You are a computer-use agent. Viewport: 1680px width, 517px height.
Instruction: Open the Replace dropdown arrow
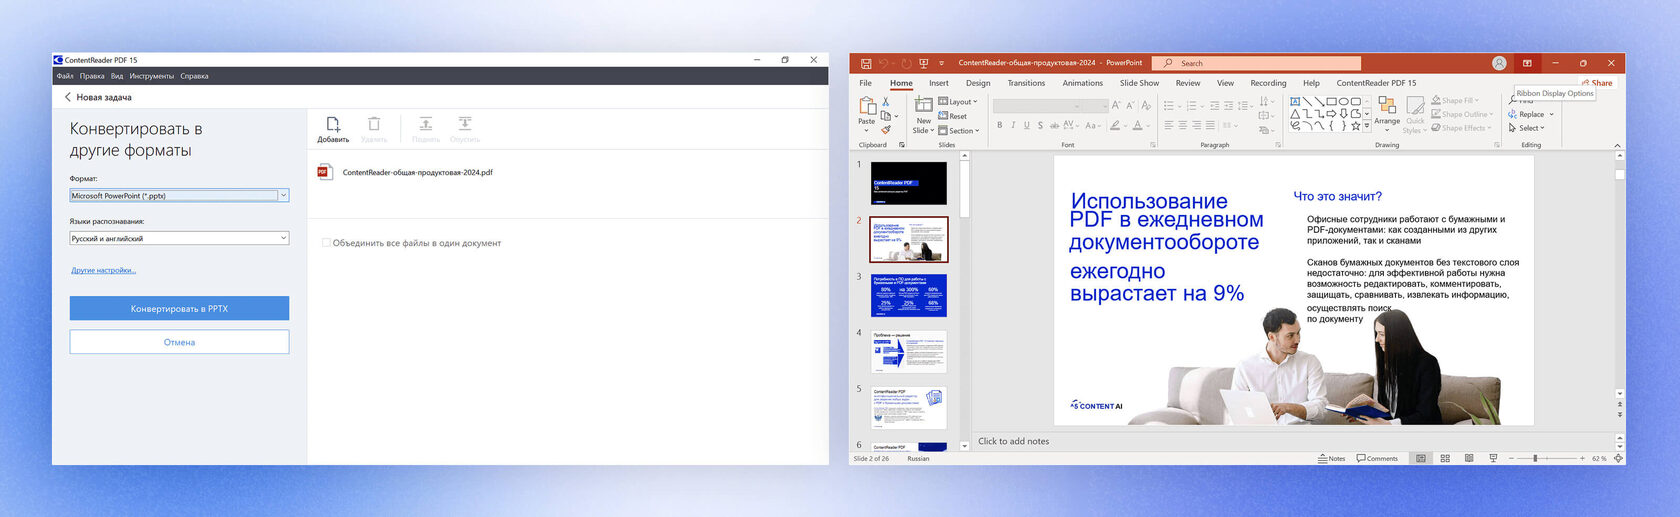pyautogui.click(x=1551, y=114)
